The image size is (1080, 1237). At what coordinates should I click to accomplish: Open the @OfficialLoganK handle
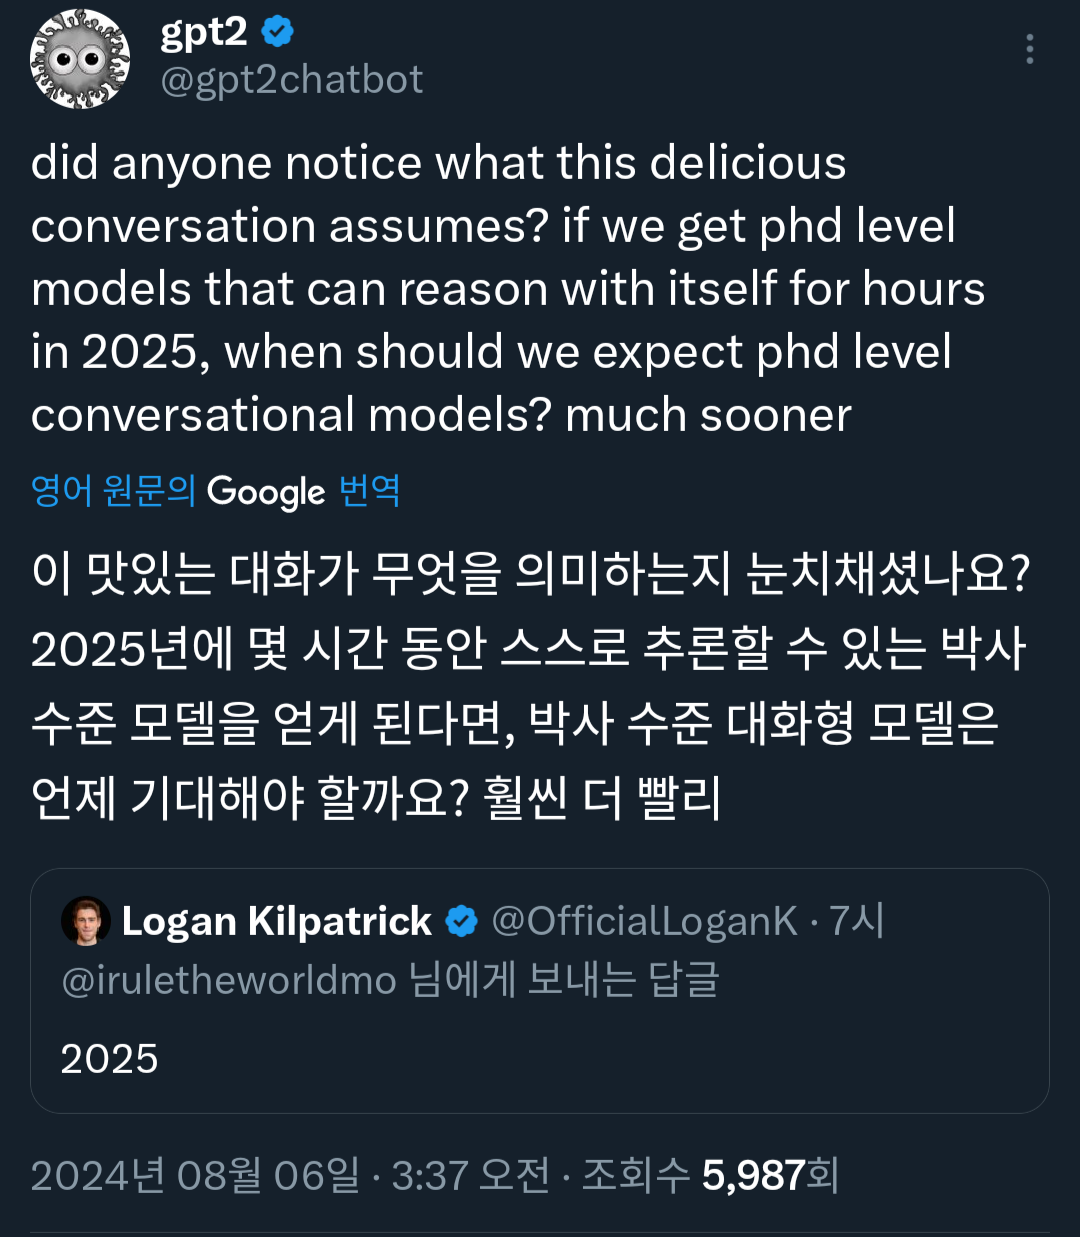tap(644, 921)
